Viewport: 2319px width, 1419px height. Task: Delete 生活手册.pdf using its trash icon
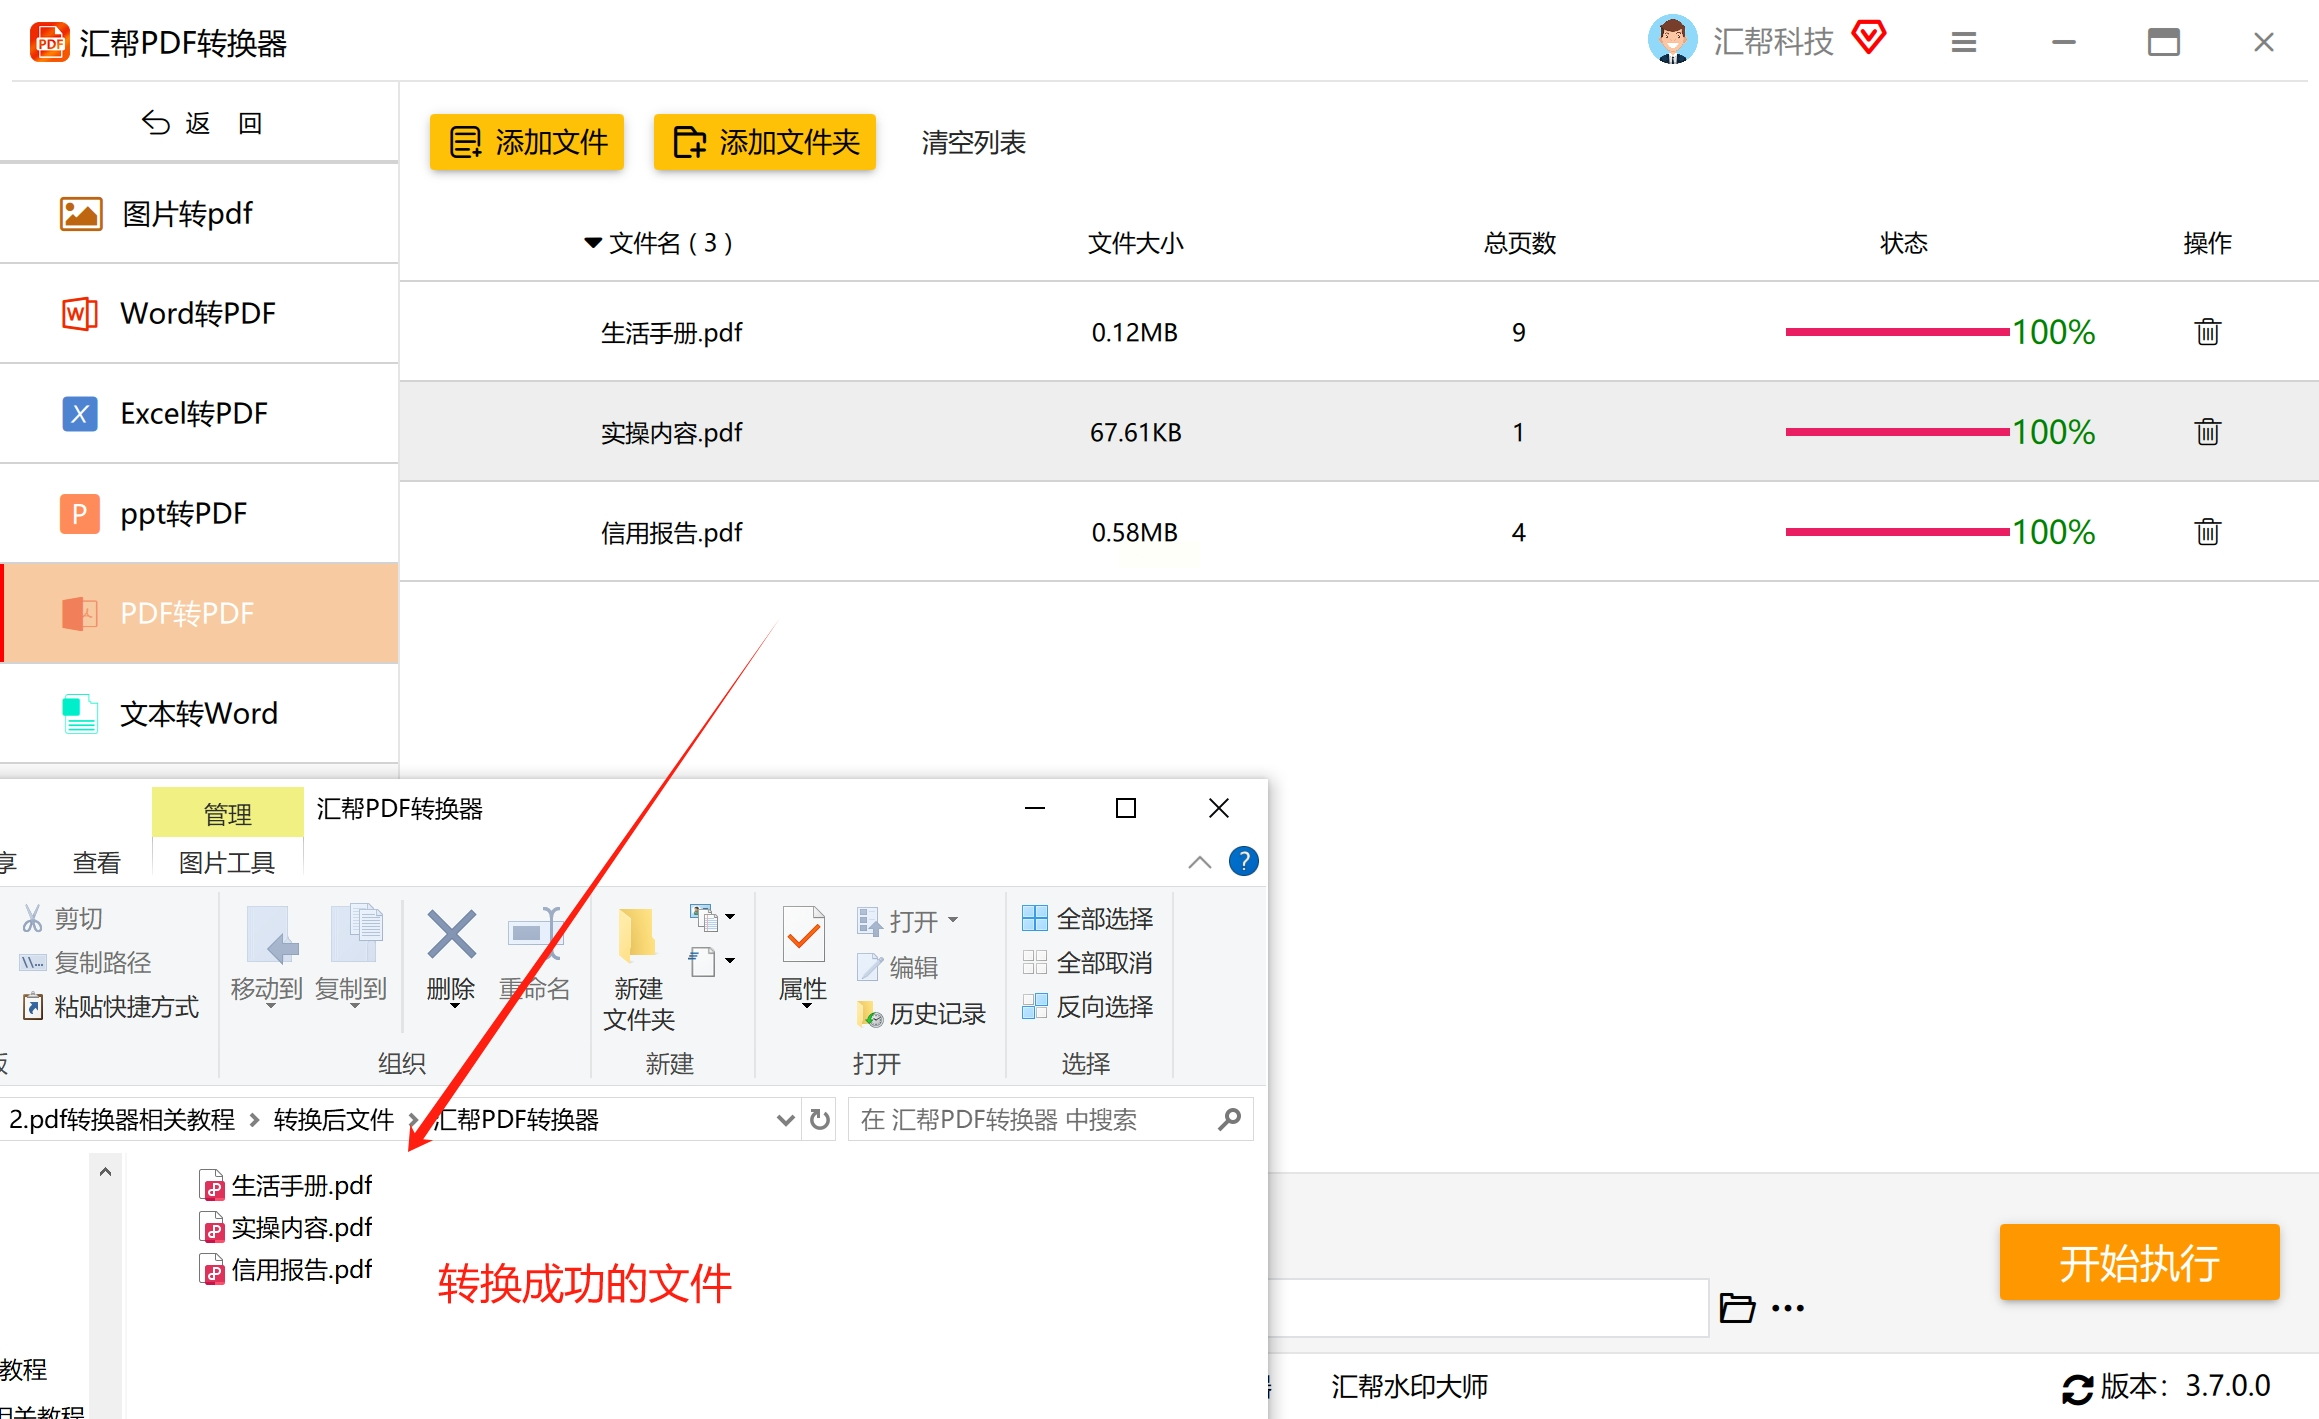click(x=2207, y=332)
